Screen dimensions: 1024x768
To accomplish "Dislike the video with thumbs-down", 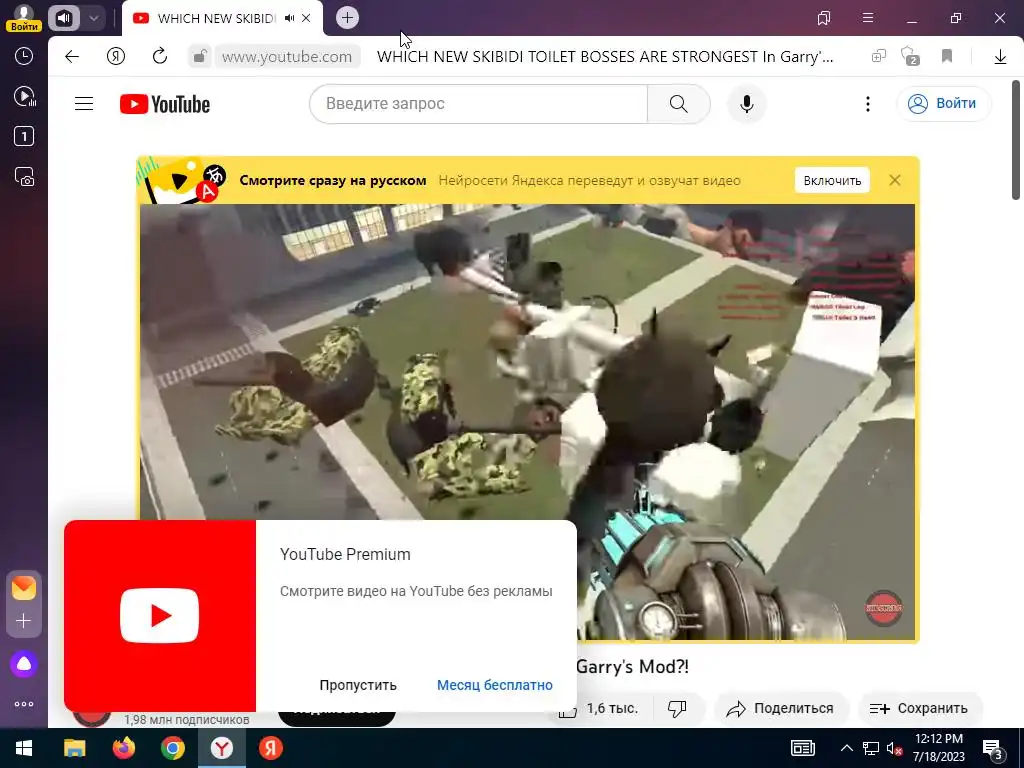I will click(677, 709).
